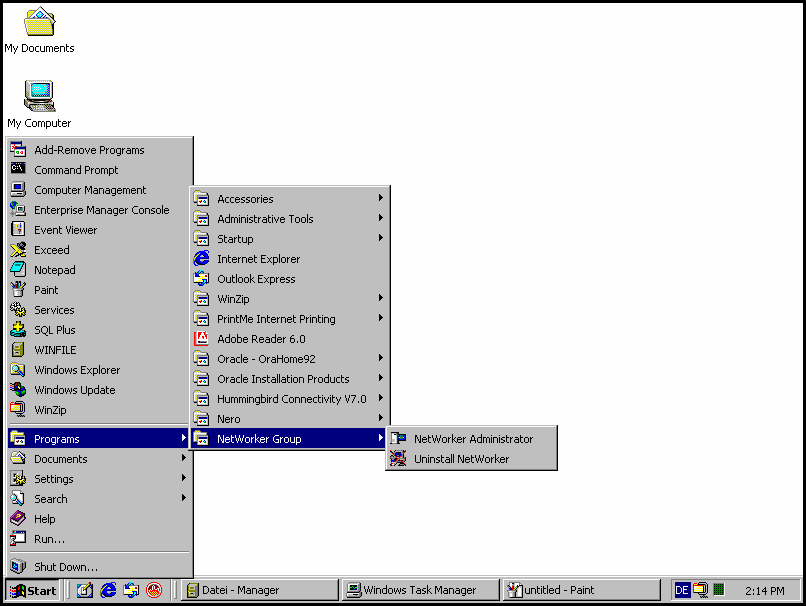The width and height of the screenshot is (806, 606).
Task: Click the WINFILE cabinet icon in Start menu
Action: [x=18, y=350]
